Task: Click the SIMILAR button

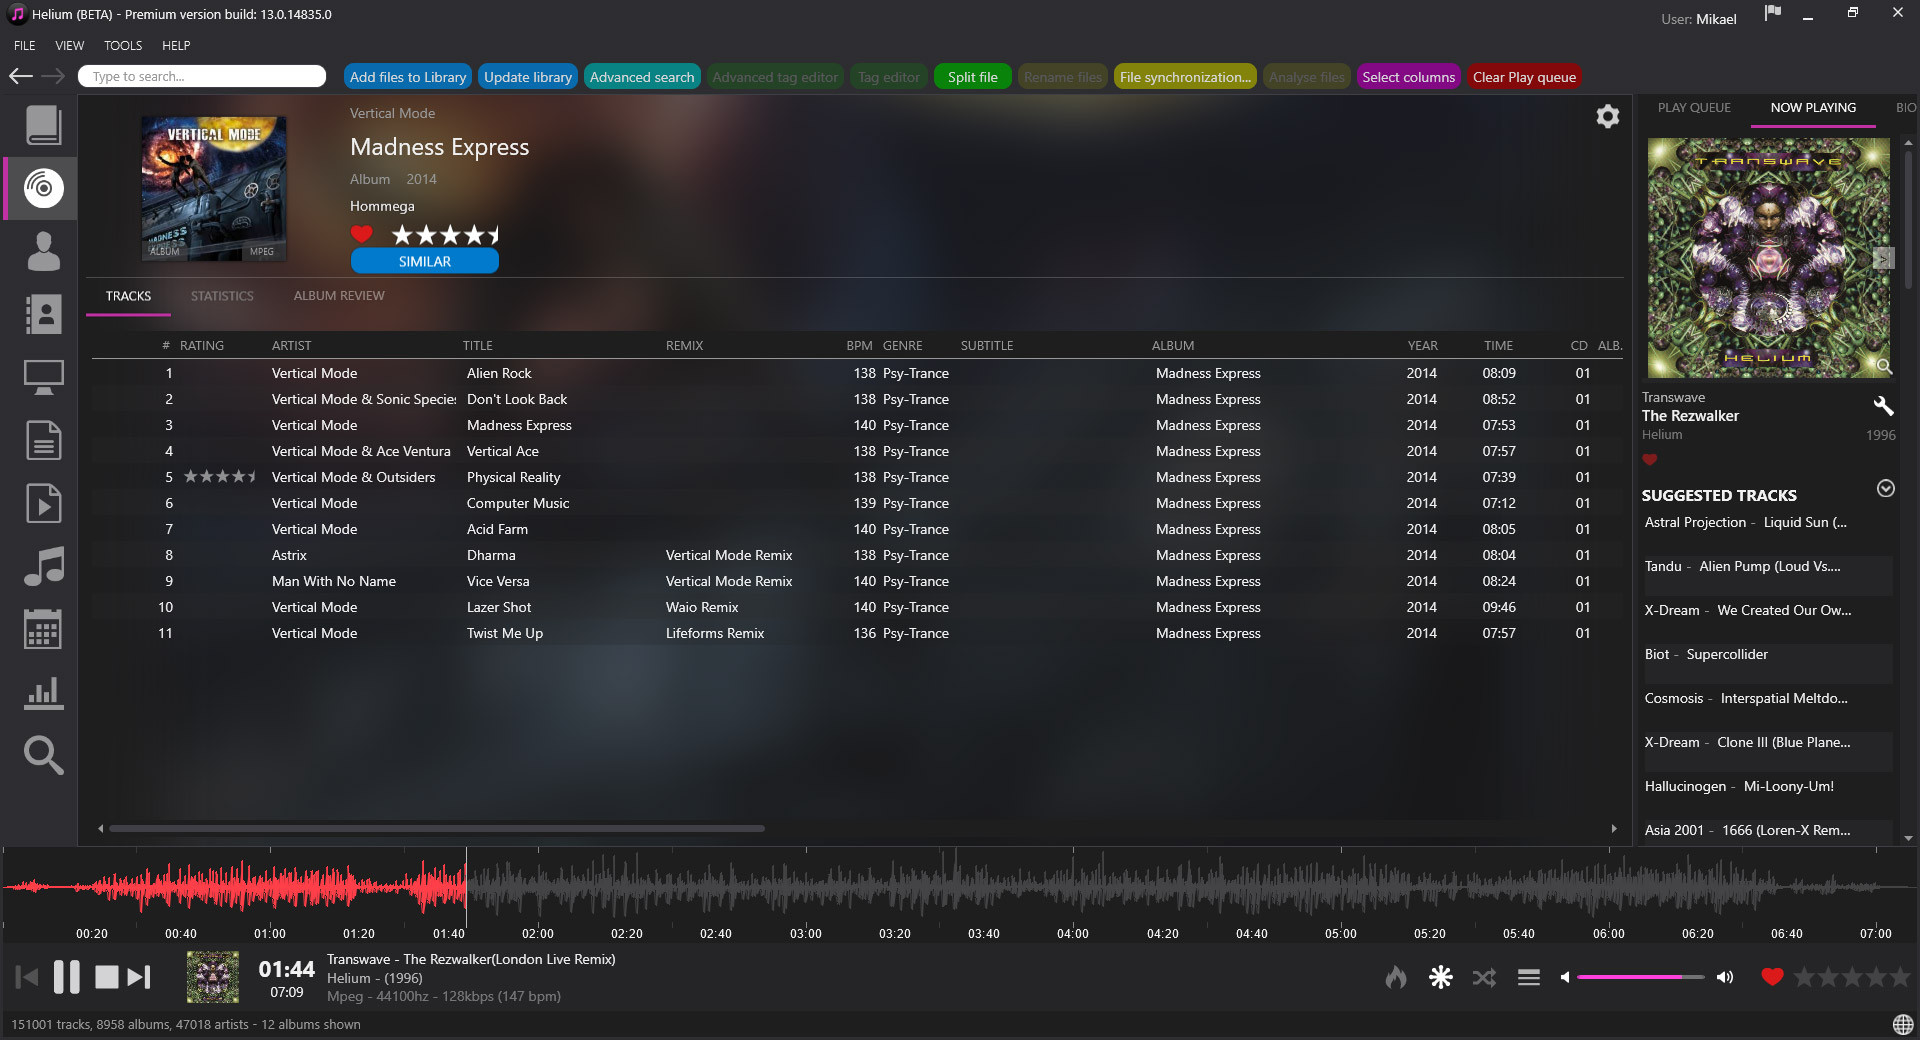Action: 425,261
